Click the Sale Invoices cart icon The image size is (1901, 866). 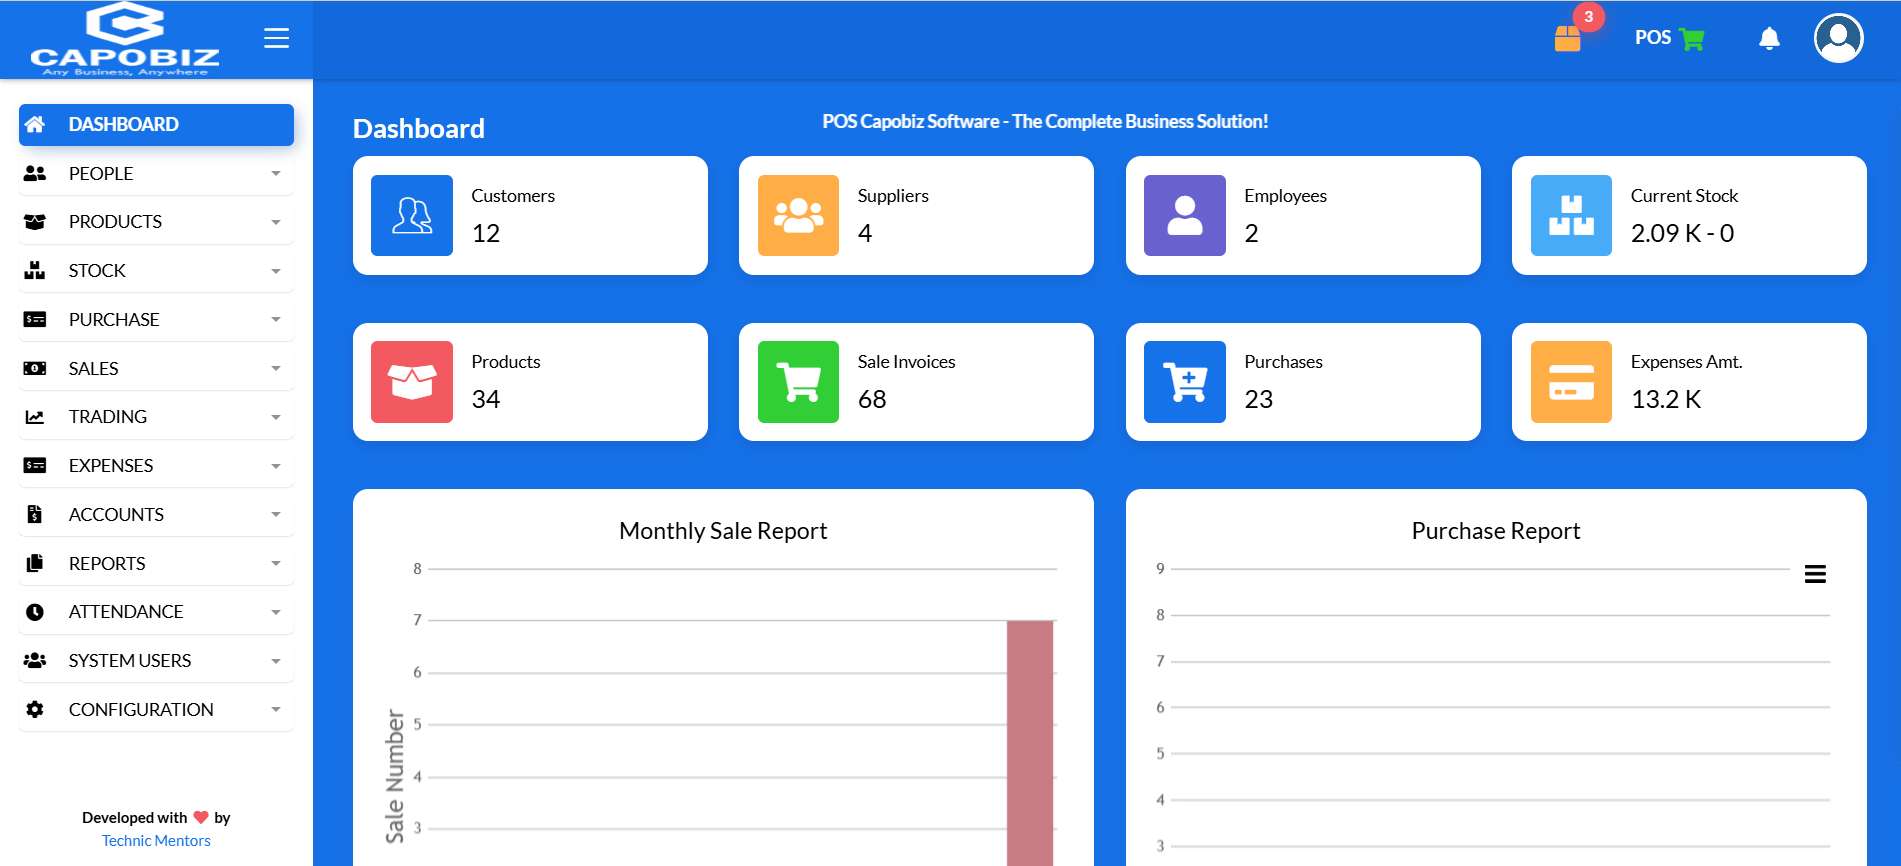798,382
